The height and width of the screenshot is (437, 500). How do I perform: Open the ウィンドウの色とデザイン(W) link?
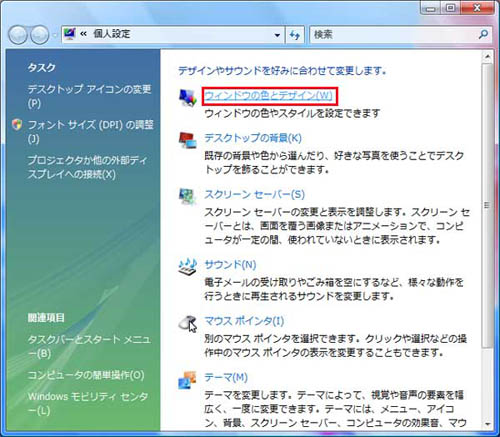tap(268, 96)
